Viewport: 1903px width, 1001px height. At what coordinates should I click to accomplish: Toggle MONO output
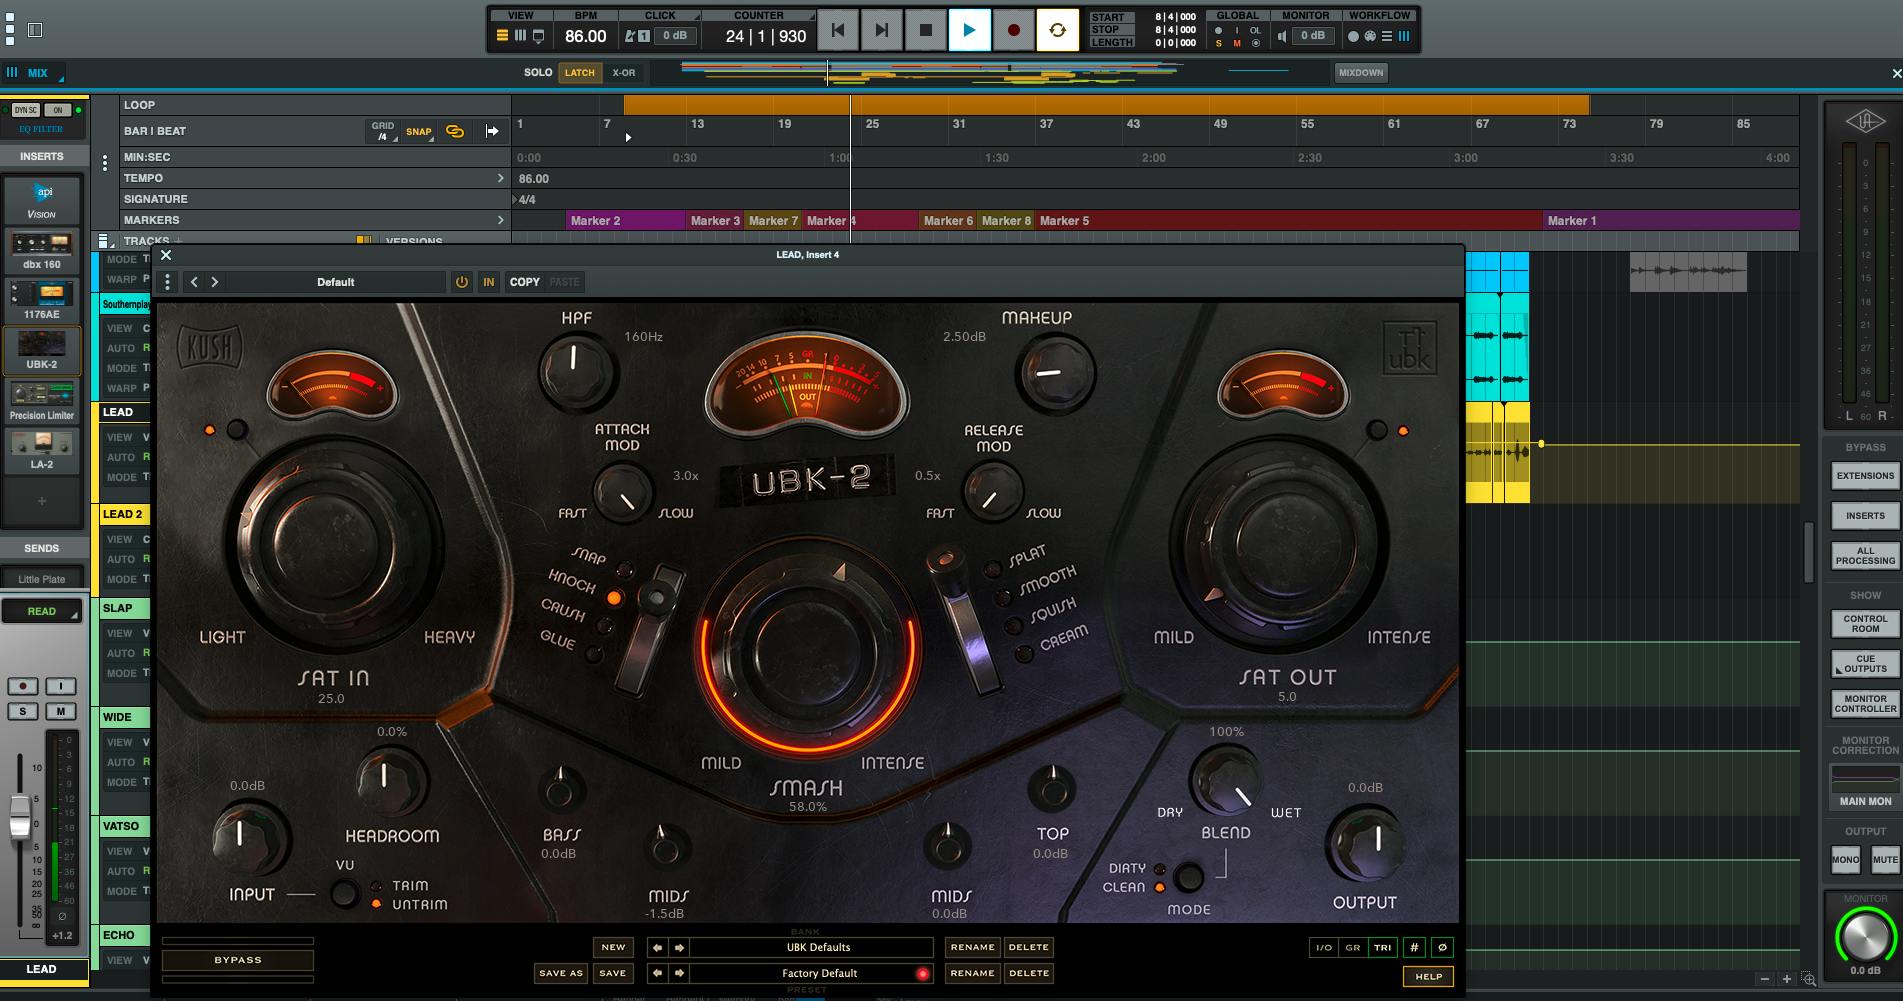tap(1846, 859)
